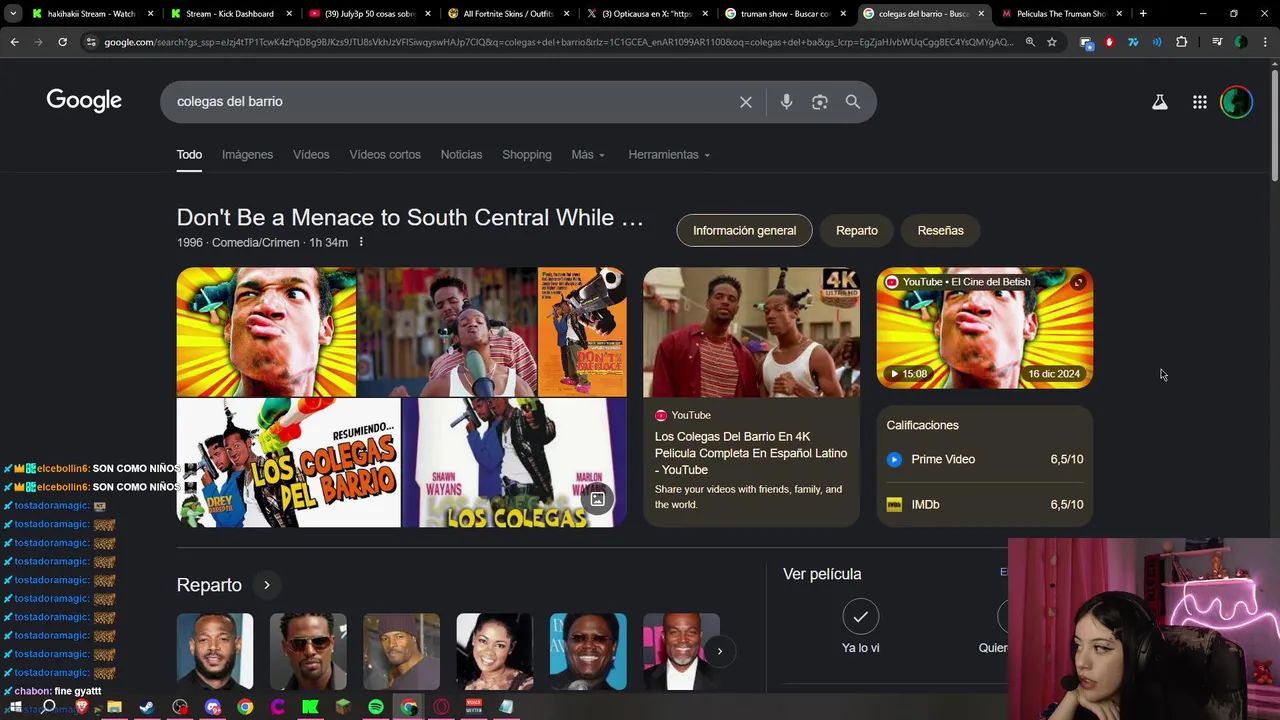This screenshot has height=720, width=1280.
Task: Close the Peliculas The Truman Show tab
Action: (1119, 14)
